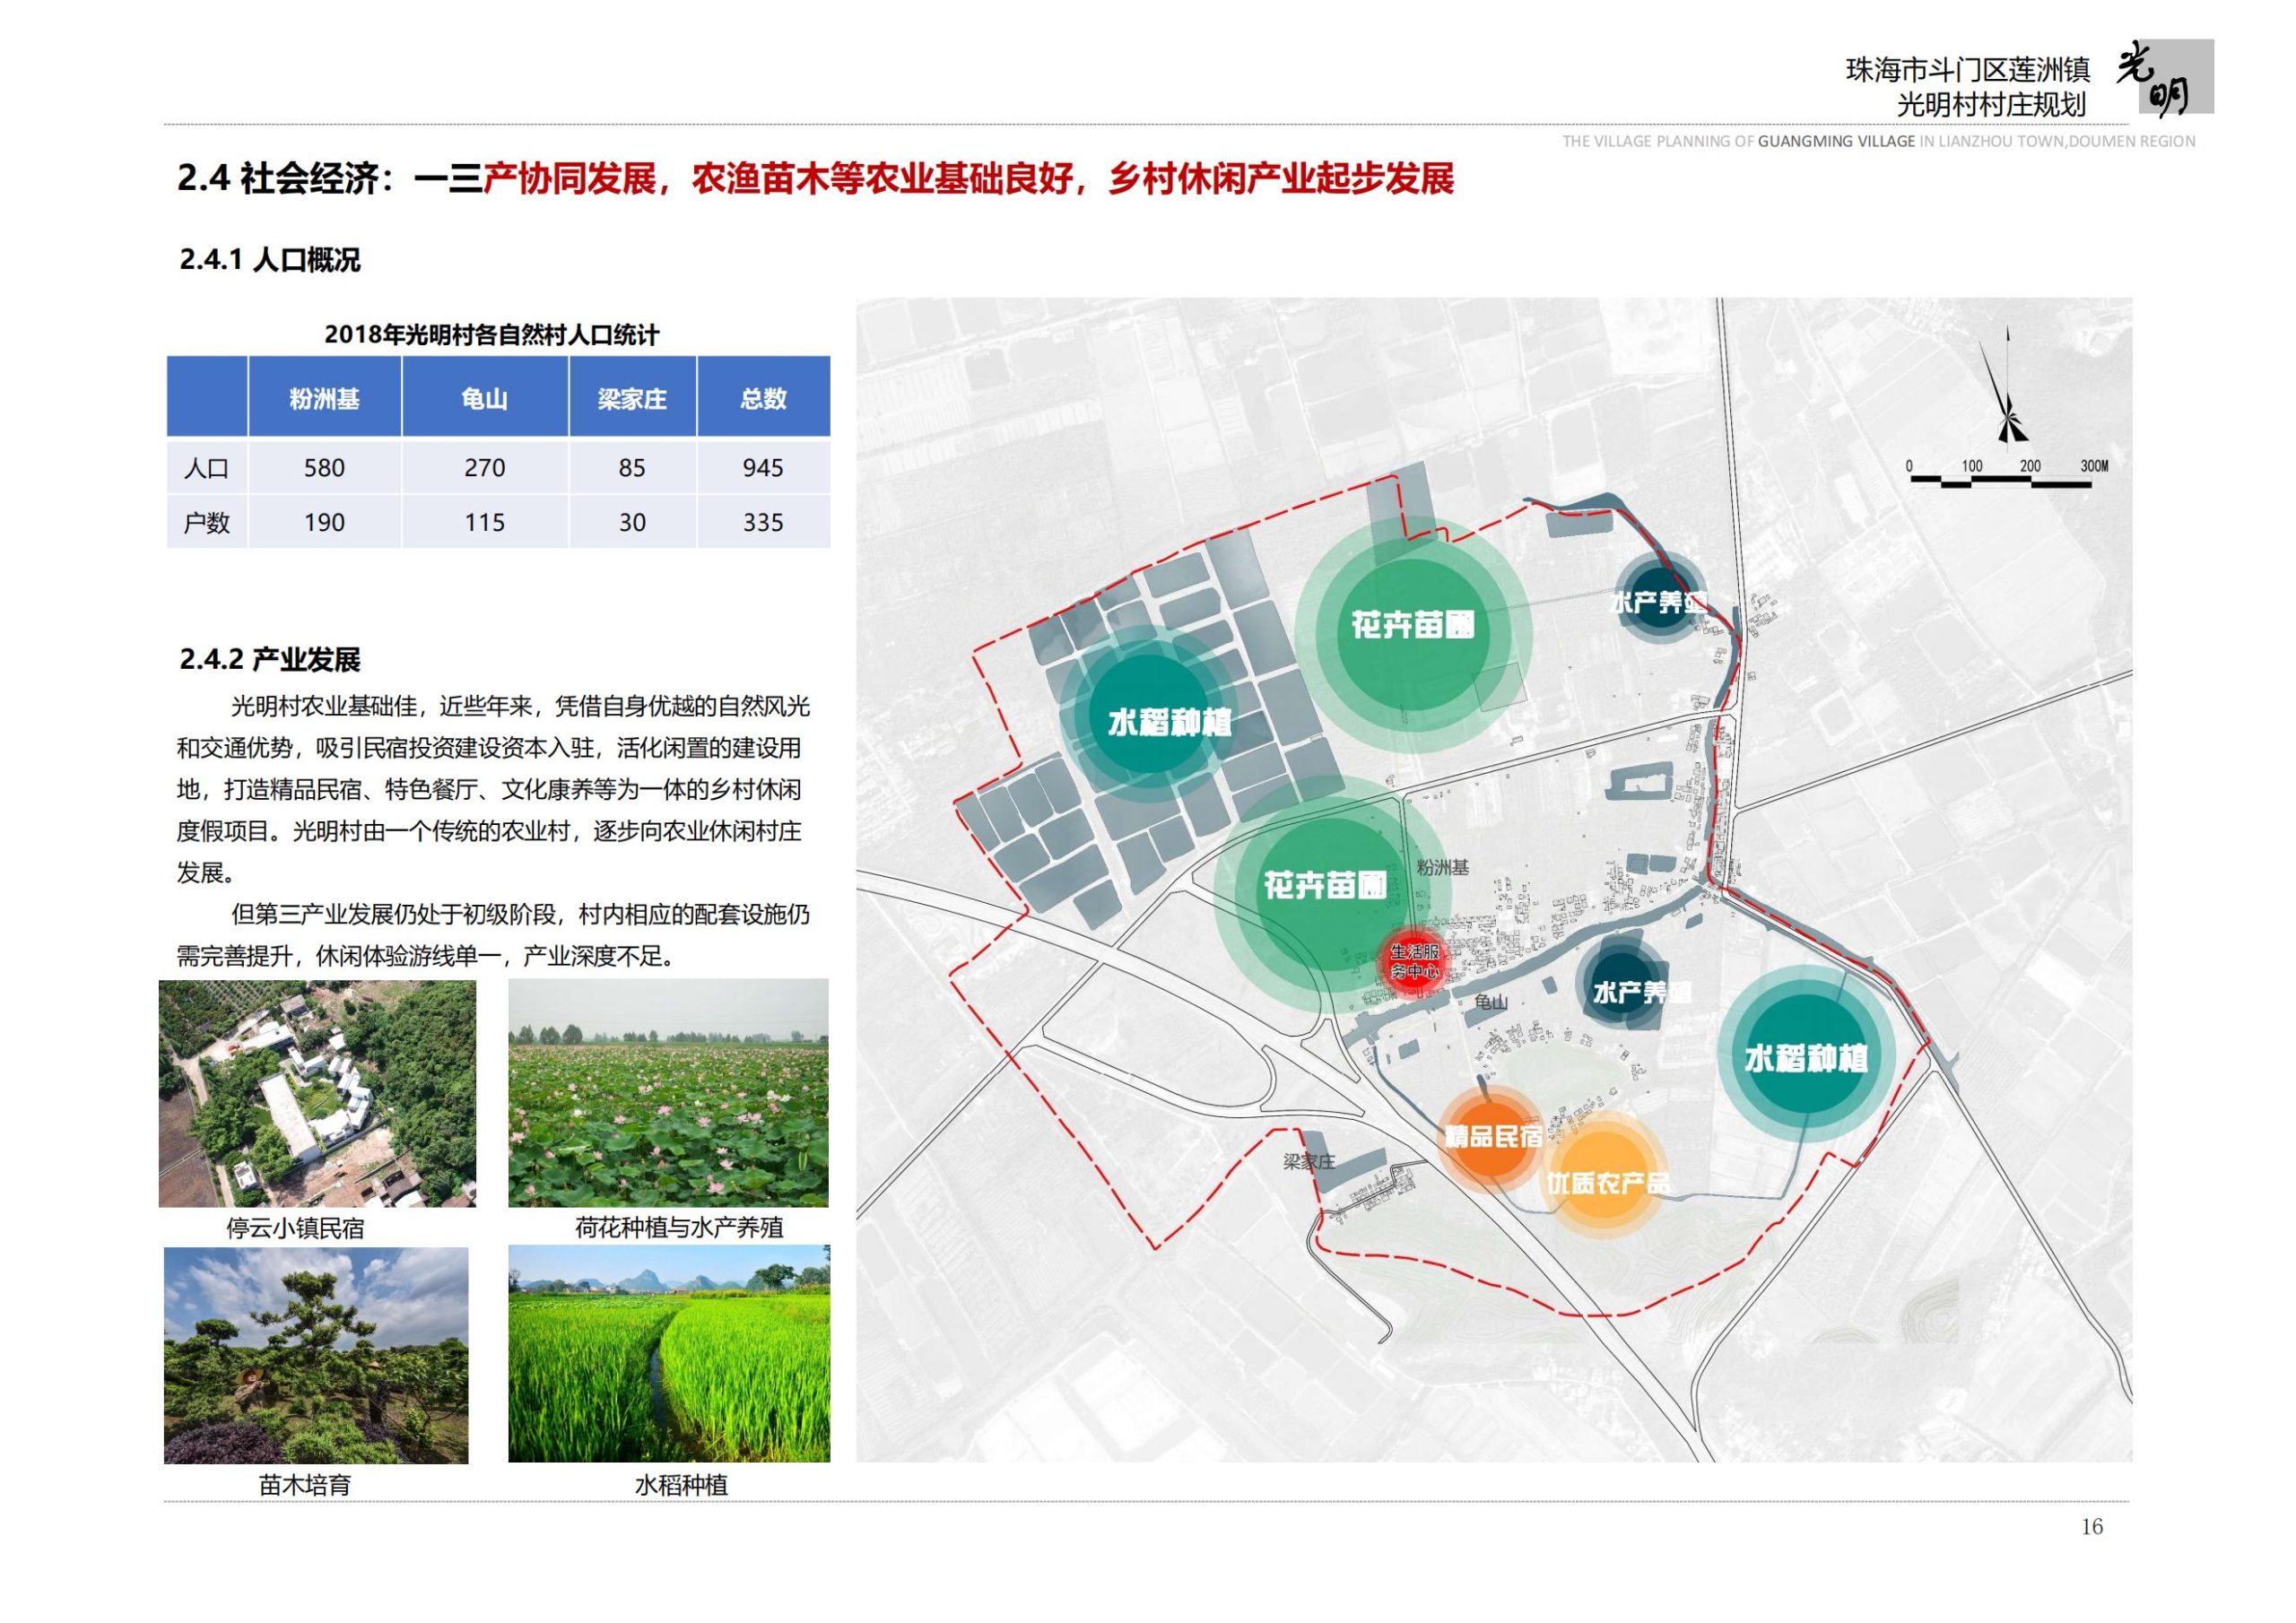Click the paragraph starting 光明村农业基础佳
This screenshot has width=2296, height=1623.
tap(493, 789)
